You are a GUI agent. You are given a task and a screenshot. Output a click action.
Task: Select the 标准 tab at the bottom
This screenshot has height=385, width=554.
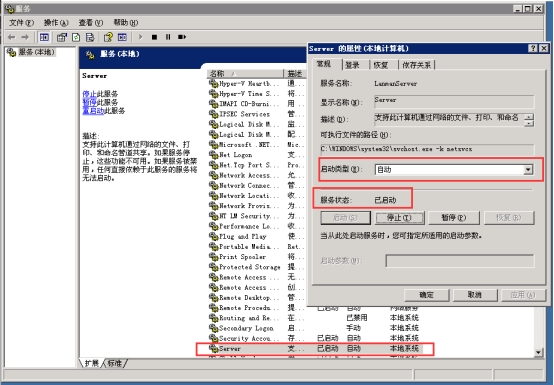114,363
